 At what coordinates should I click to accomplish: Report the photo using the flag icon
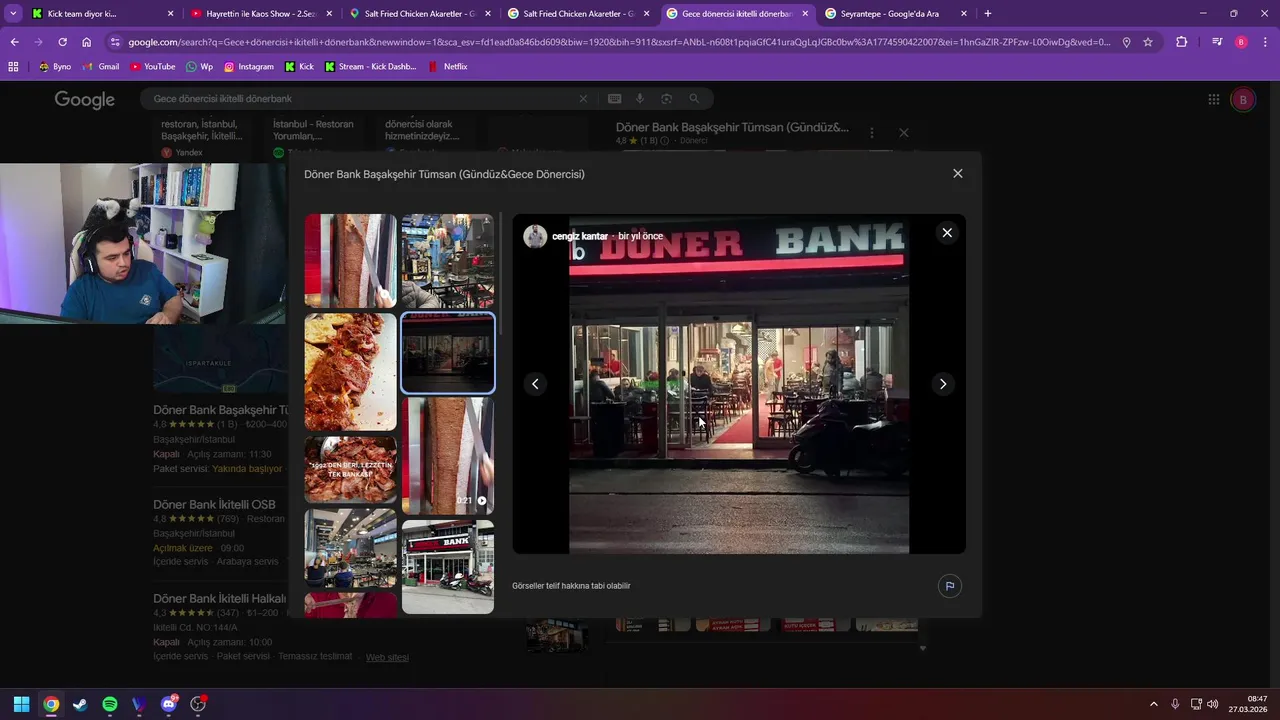[x=950, y=586]
